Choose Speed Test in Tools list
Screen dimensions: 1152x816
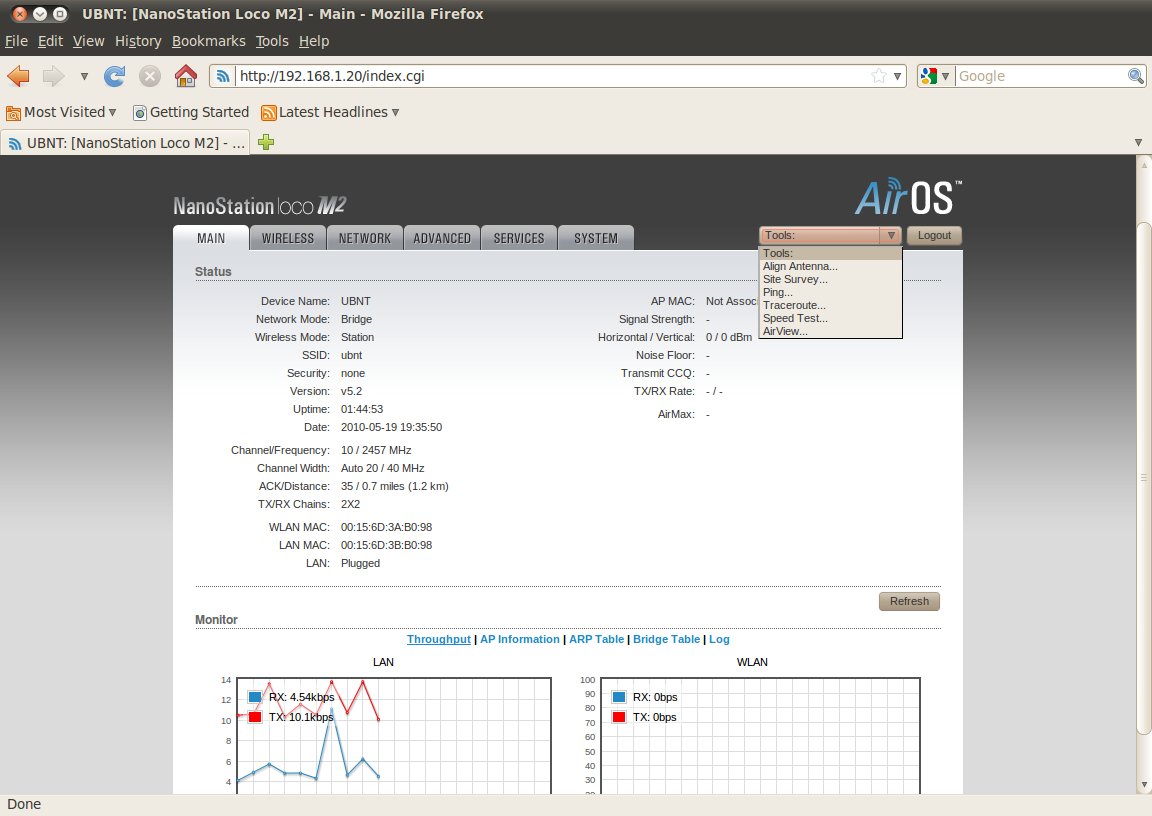pyautogui.click(x=795, y=318)
